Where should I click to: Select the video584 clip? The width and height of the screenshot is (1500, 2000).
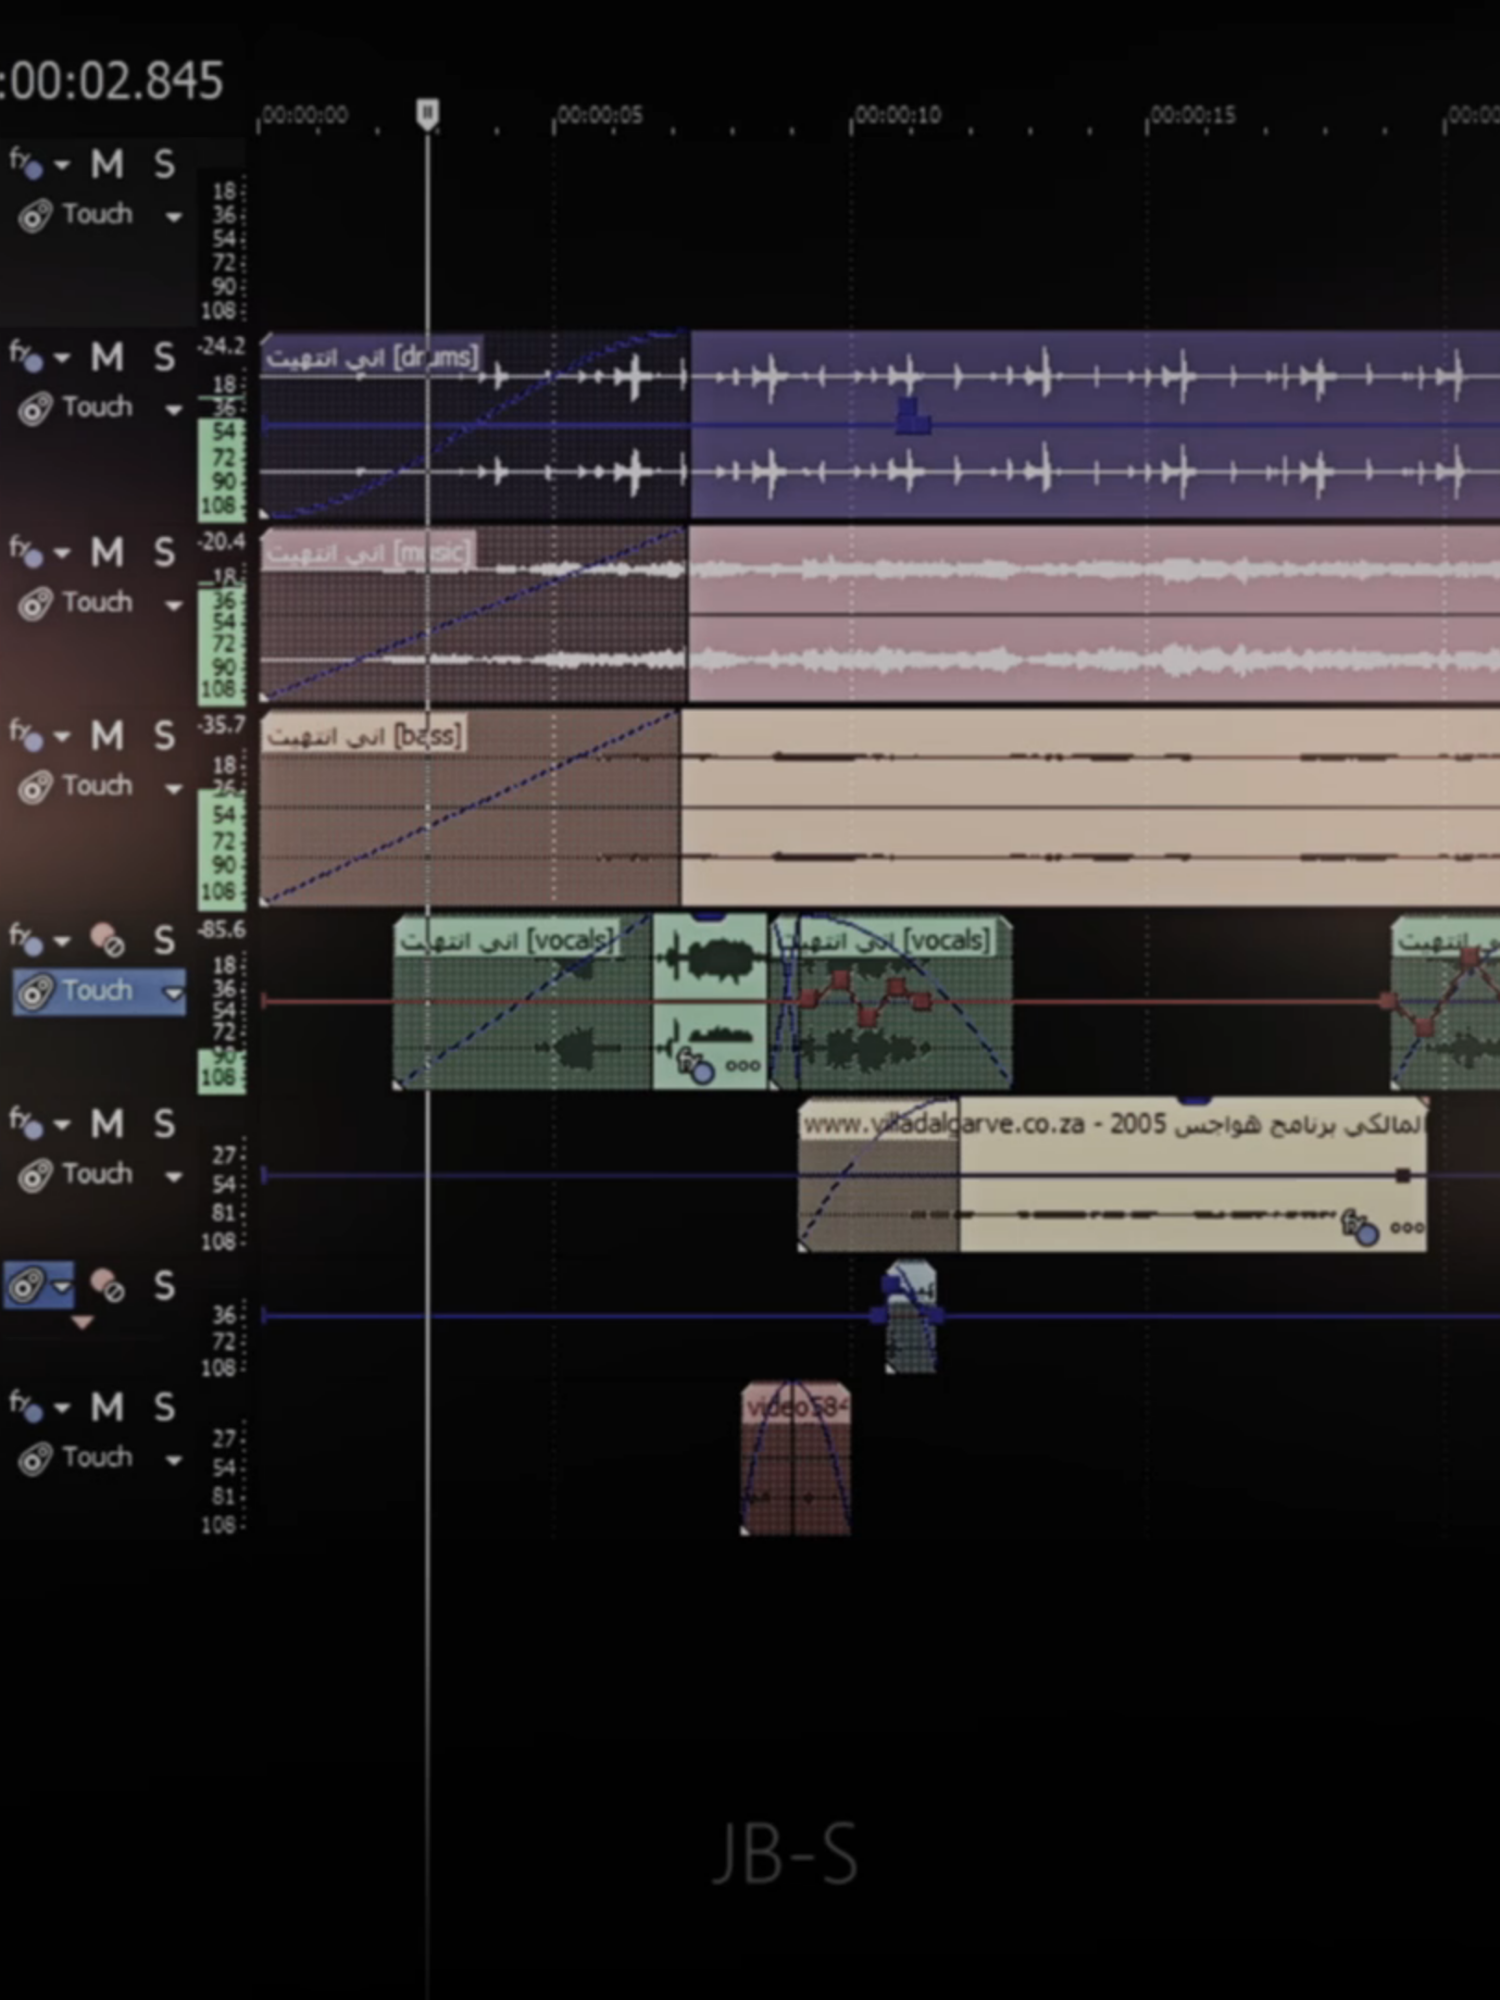(796, 1459)
